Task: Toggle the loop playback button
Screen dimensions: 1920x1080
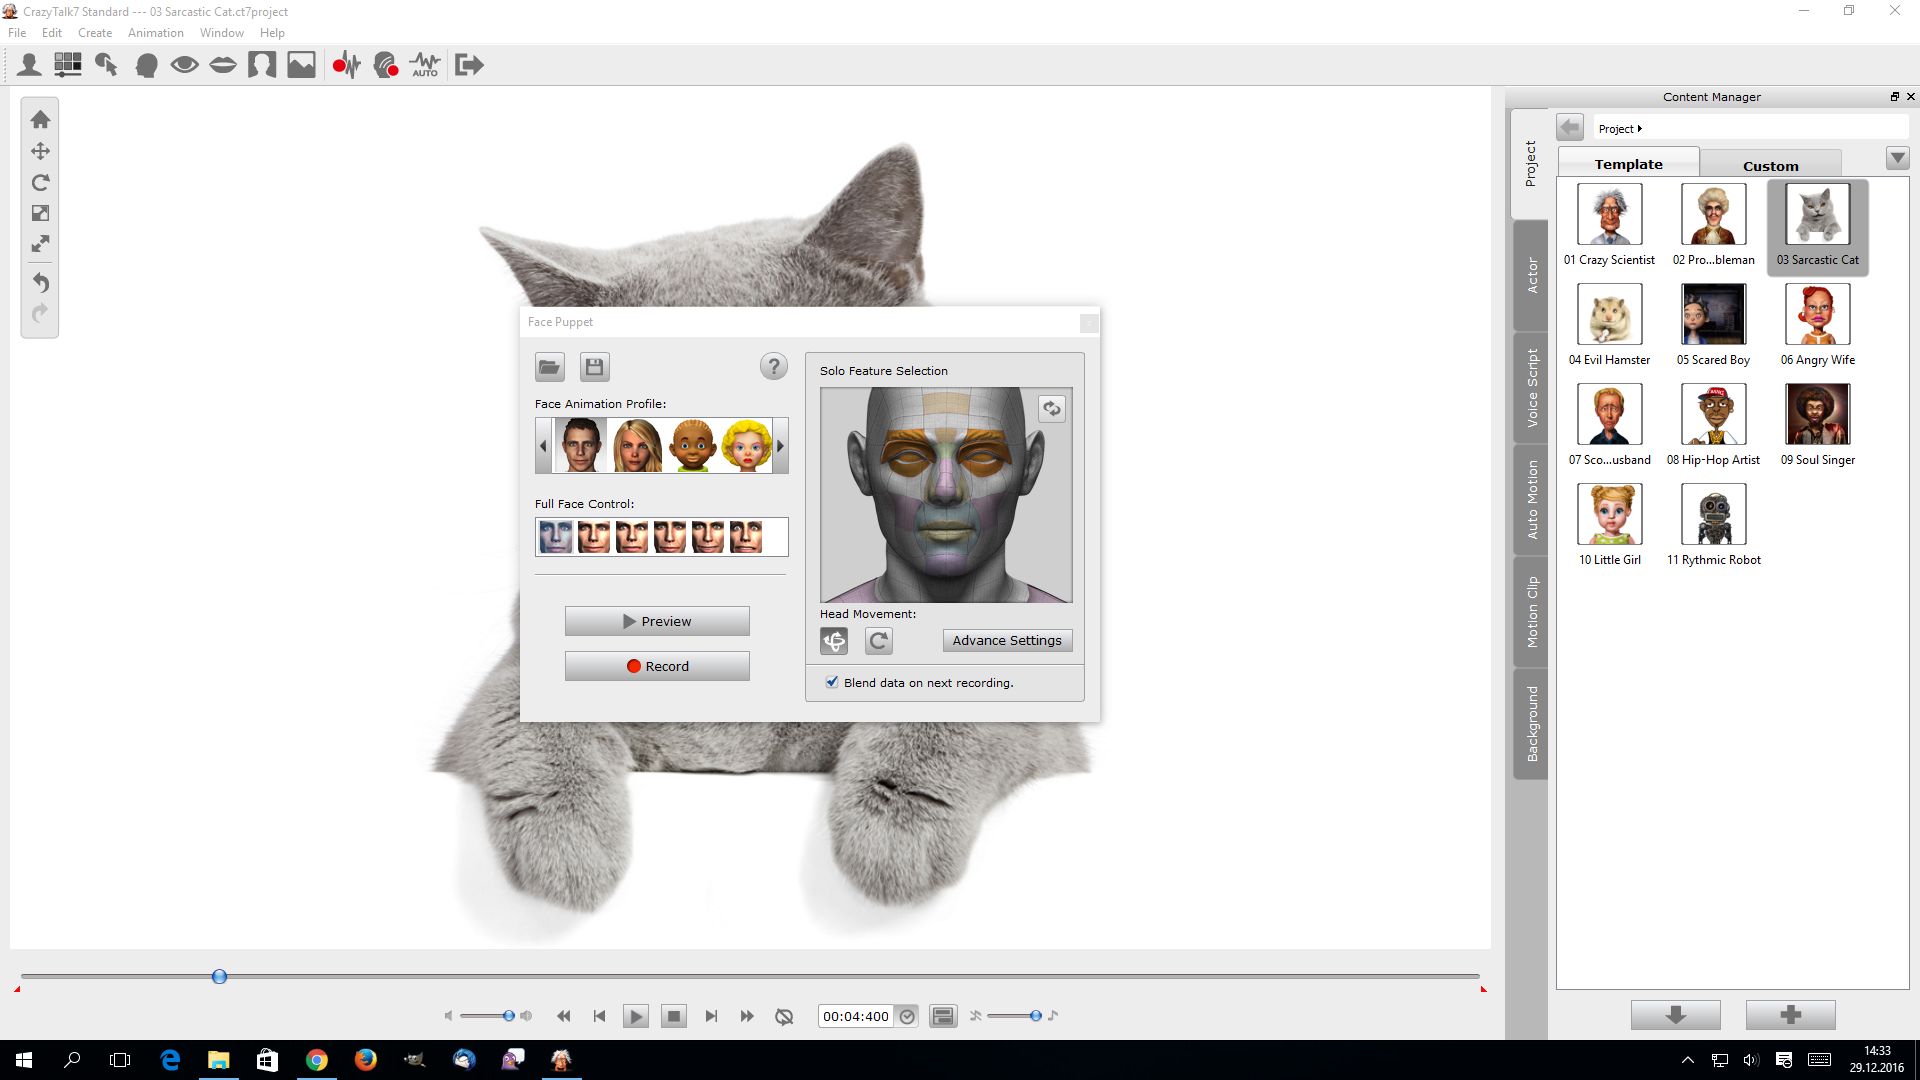Action: [x=784, y=1016]
